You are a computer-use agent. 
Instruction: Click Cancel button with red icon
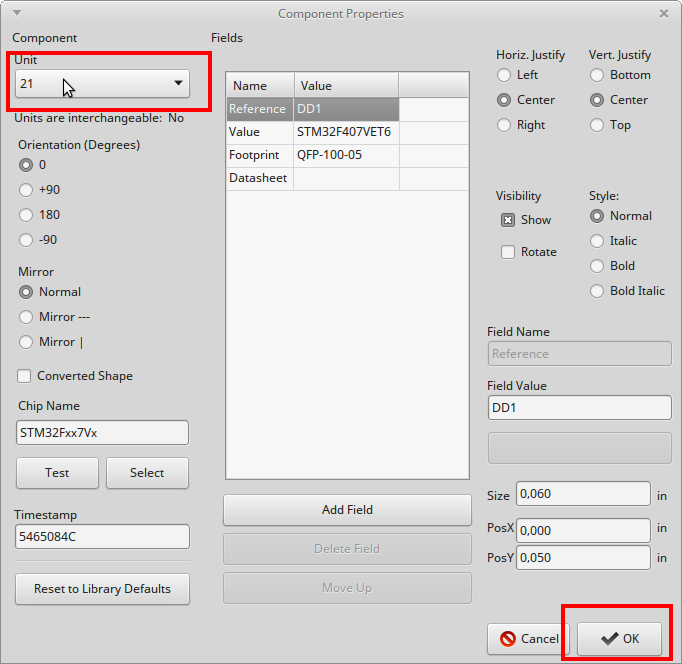[x=529, y=639]
